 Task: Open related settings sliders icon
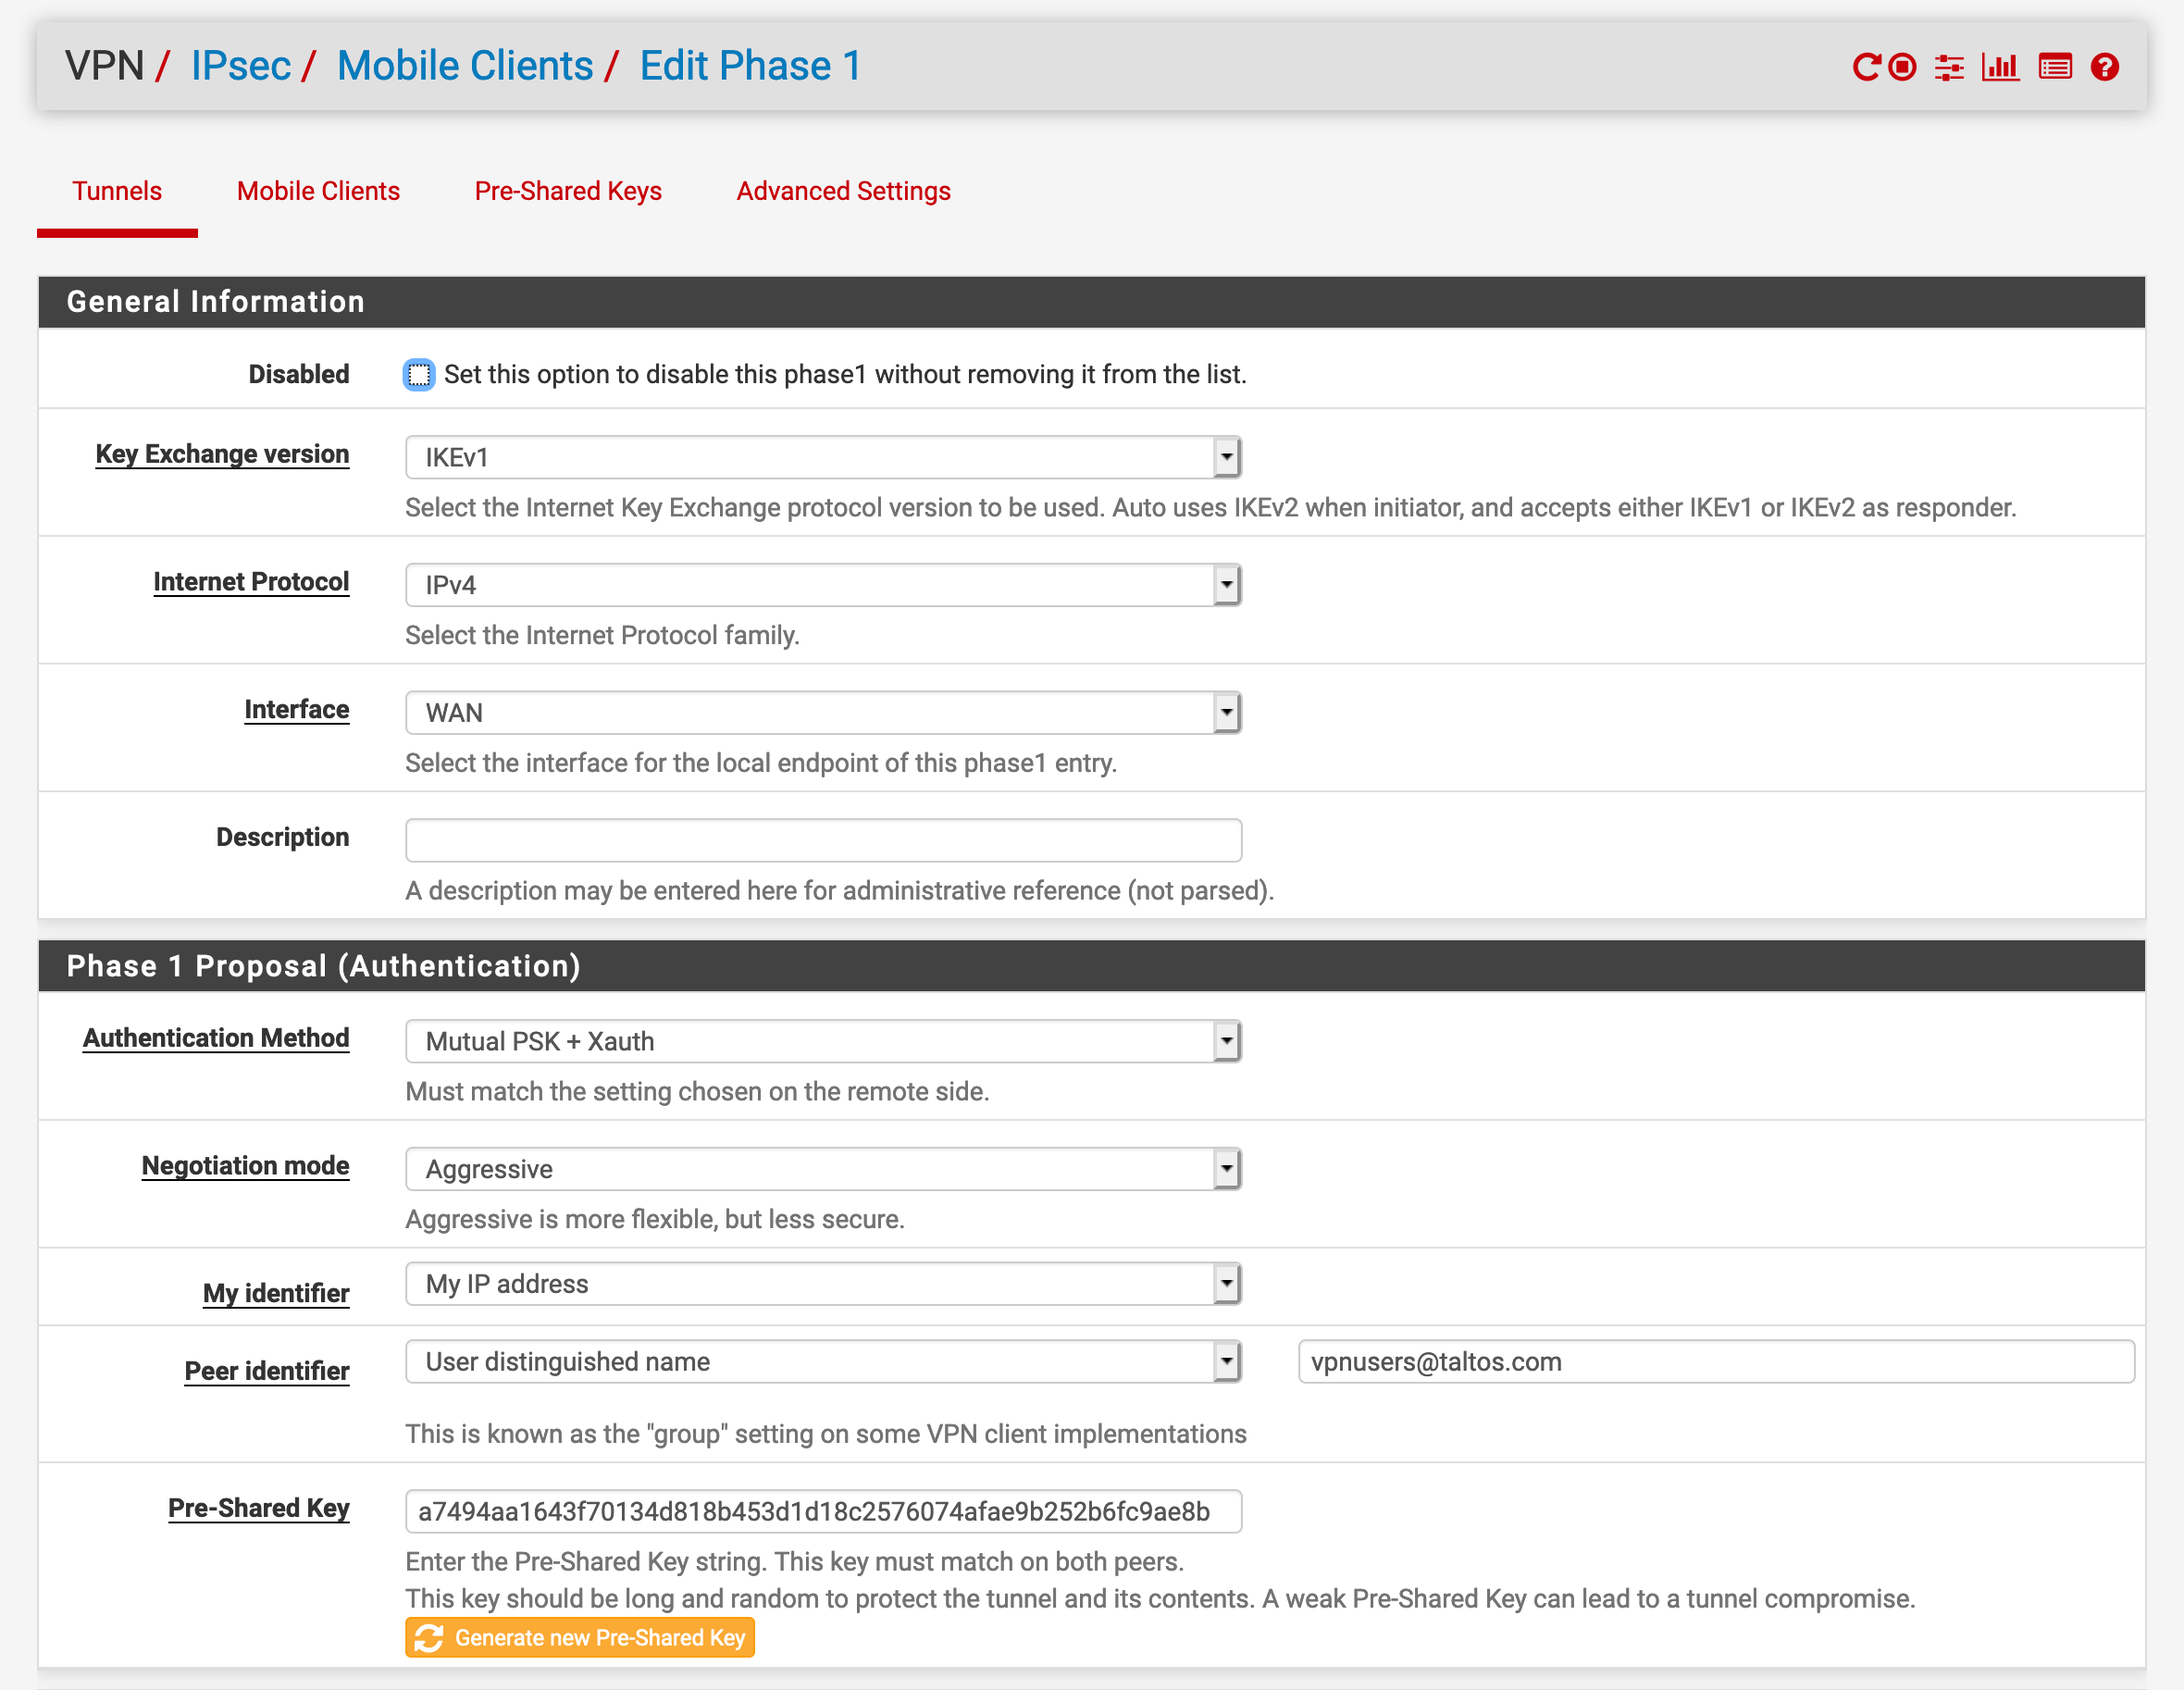(1949, 67)
